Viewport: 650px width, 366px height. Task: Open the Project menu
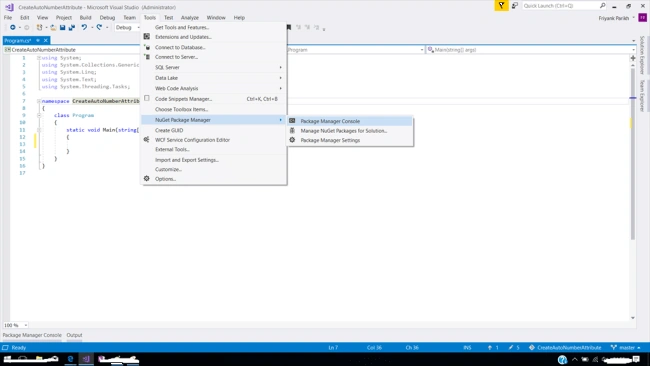pos(64,17)
